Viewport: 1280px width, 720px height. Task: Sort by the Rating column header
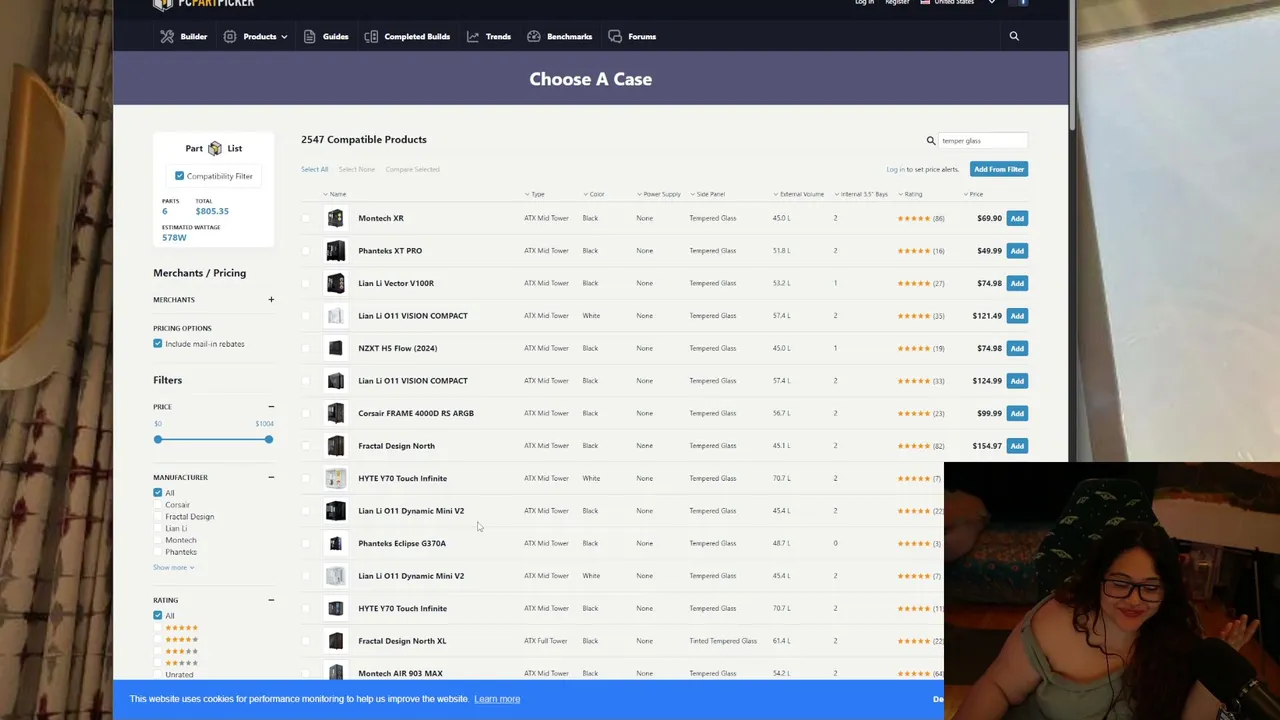911,194
